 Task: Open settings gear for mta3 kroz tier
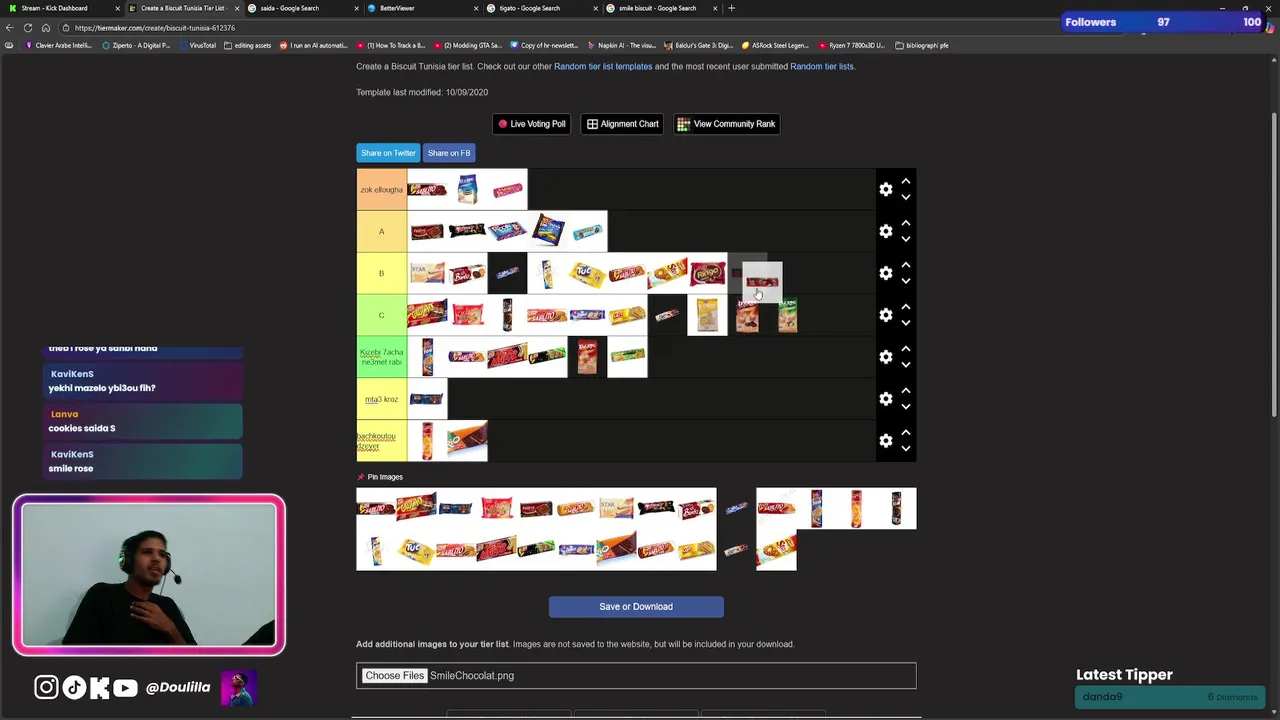click(x=885, y=399)
